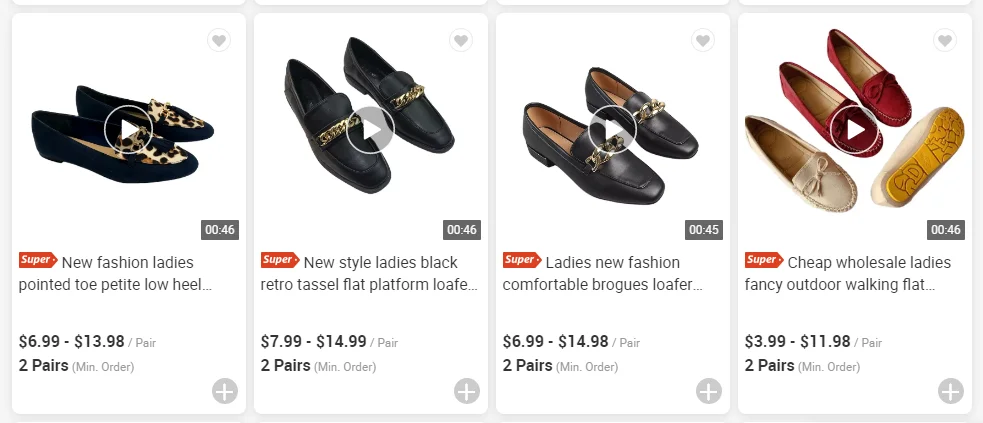Play video for leopard pointed toe flats
983x423 pixels.
coord(129,129)
